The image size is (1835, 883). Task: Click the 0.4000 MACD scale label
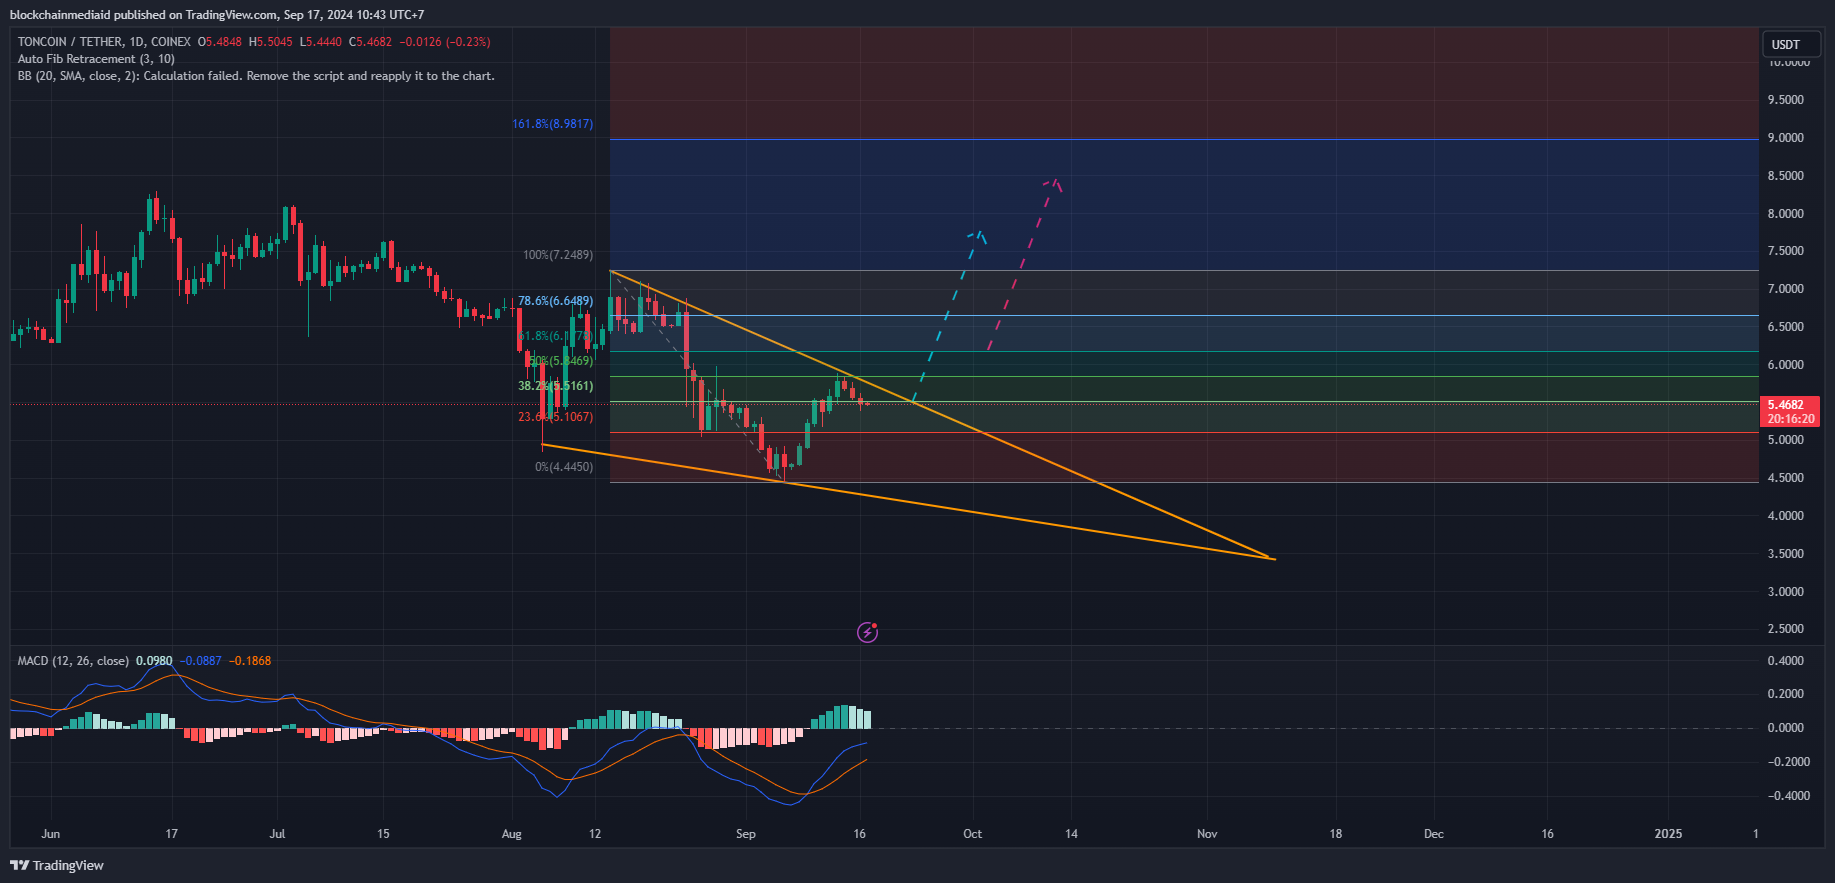coord(1786,661)
